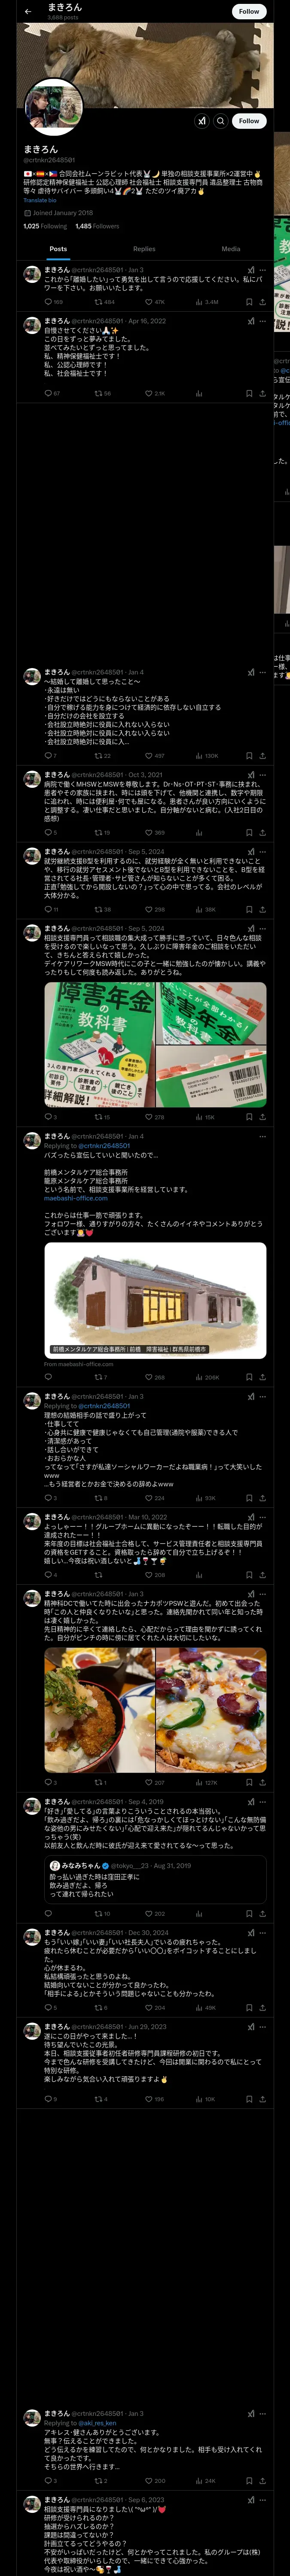Screen dimensions: 290x2576
Task: Open the profile search magnifier icon
Action: [x=221, y=120]
